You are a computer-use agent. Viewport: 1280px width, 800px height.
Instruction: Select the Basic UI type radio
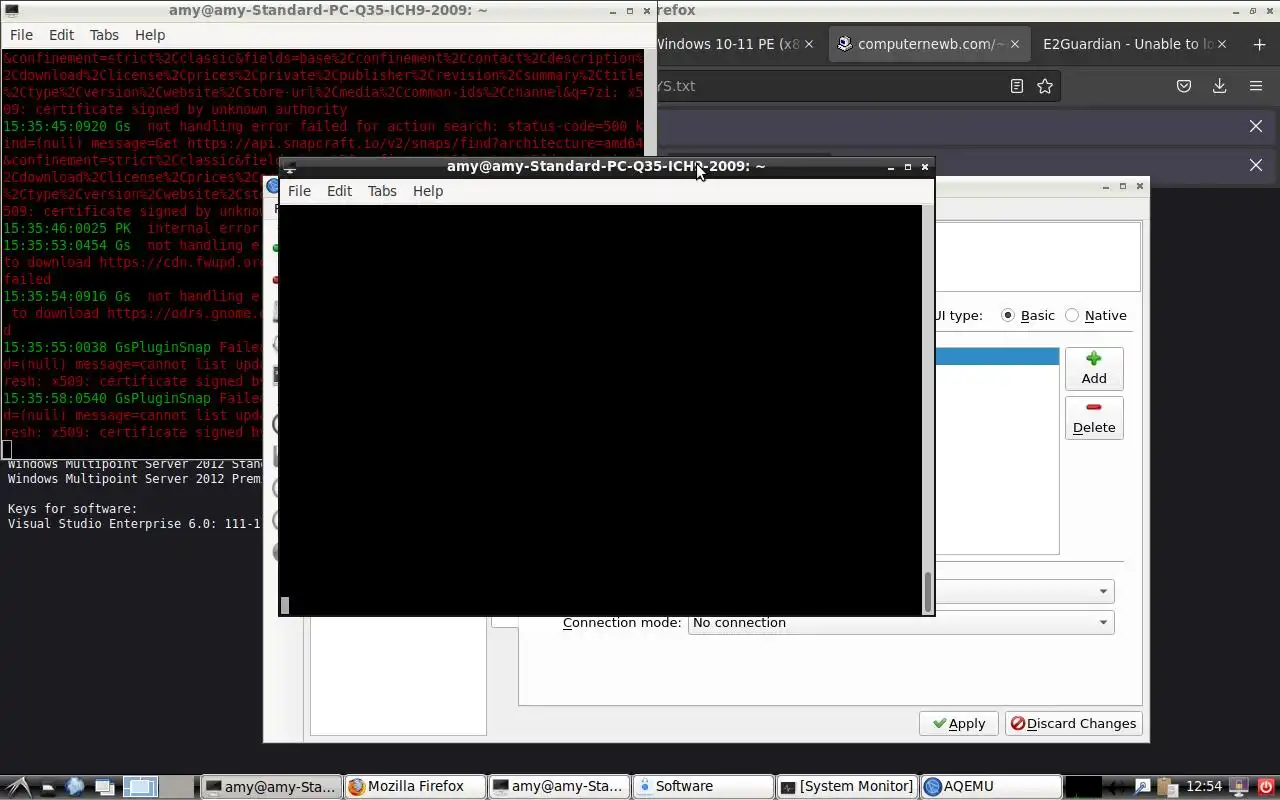coord(1008,315)
